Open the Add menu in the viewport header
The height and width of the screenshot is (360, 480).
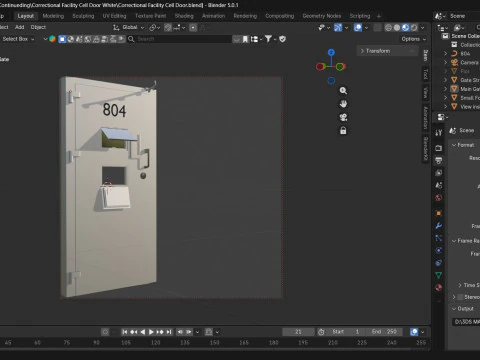pyautogui.click(x=19, y=27)
